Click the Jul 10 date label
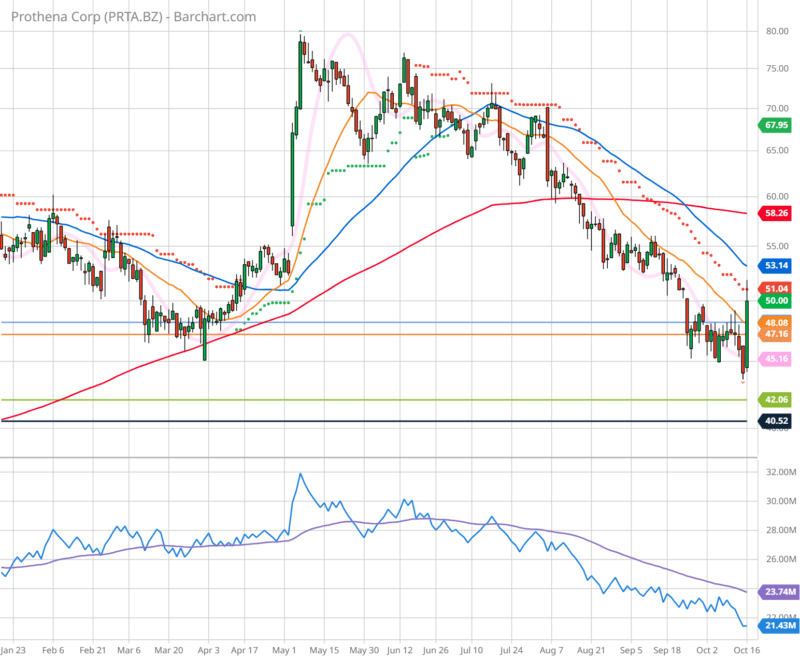This screenshot has width=800, height=659. [471, 650]
